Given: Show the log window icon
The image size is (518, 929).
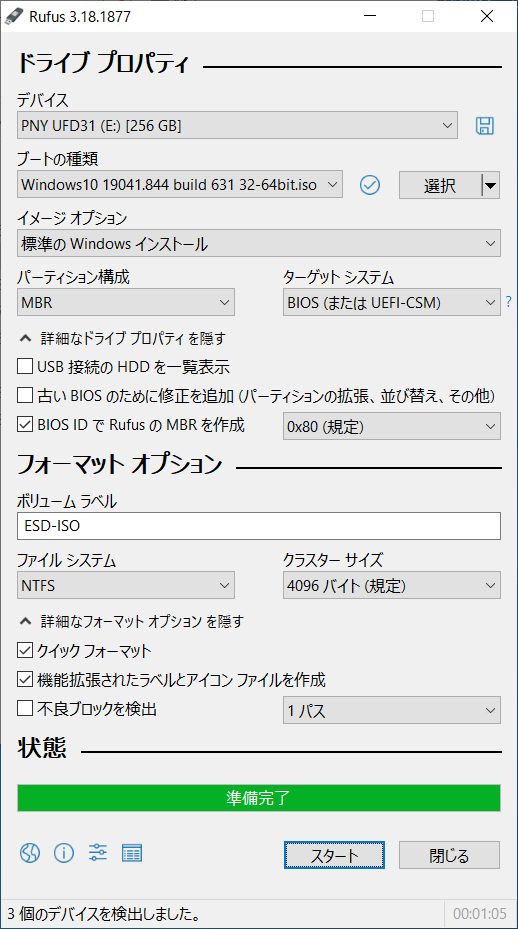Looking at the screenshot, I should (132, 853).
